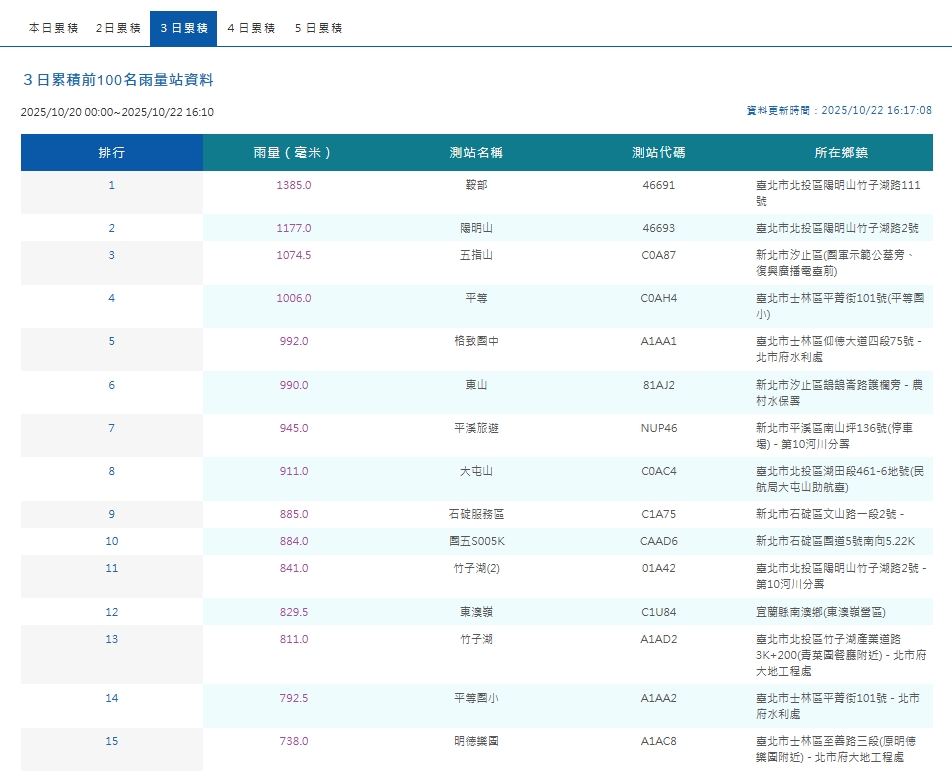
Task: Click station code 81AJ2
Action: point(659,385)
